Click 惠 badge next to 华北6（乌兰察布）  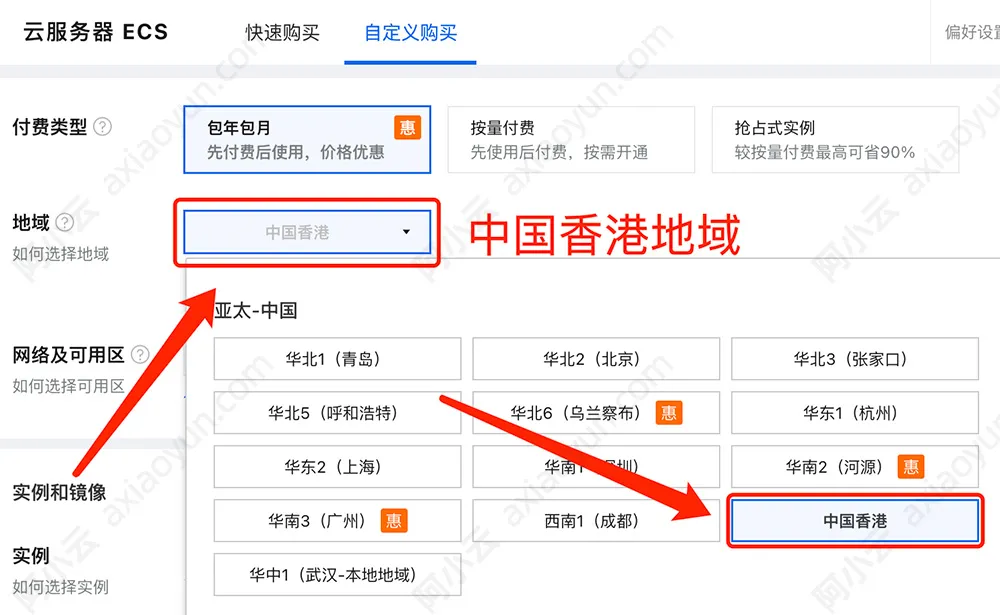pos(668,413)
